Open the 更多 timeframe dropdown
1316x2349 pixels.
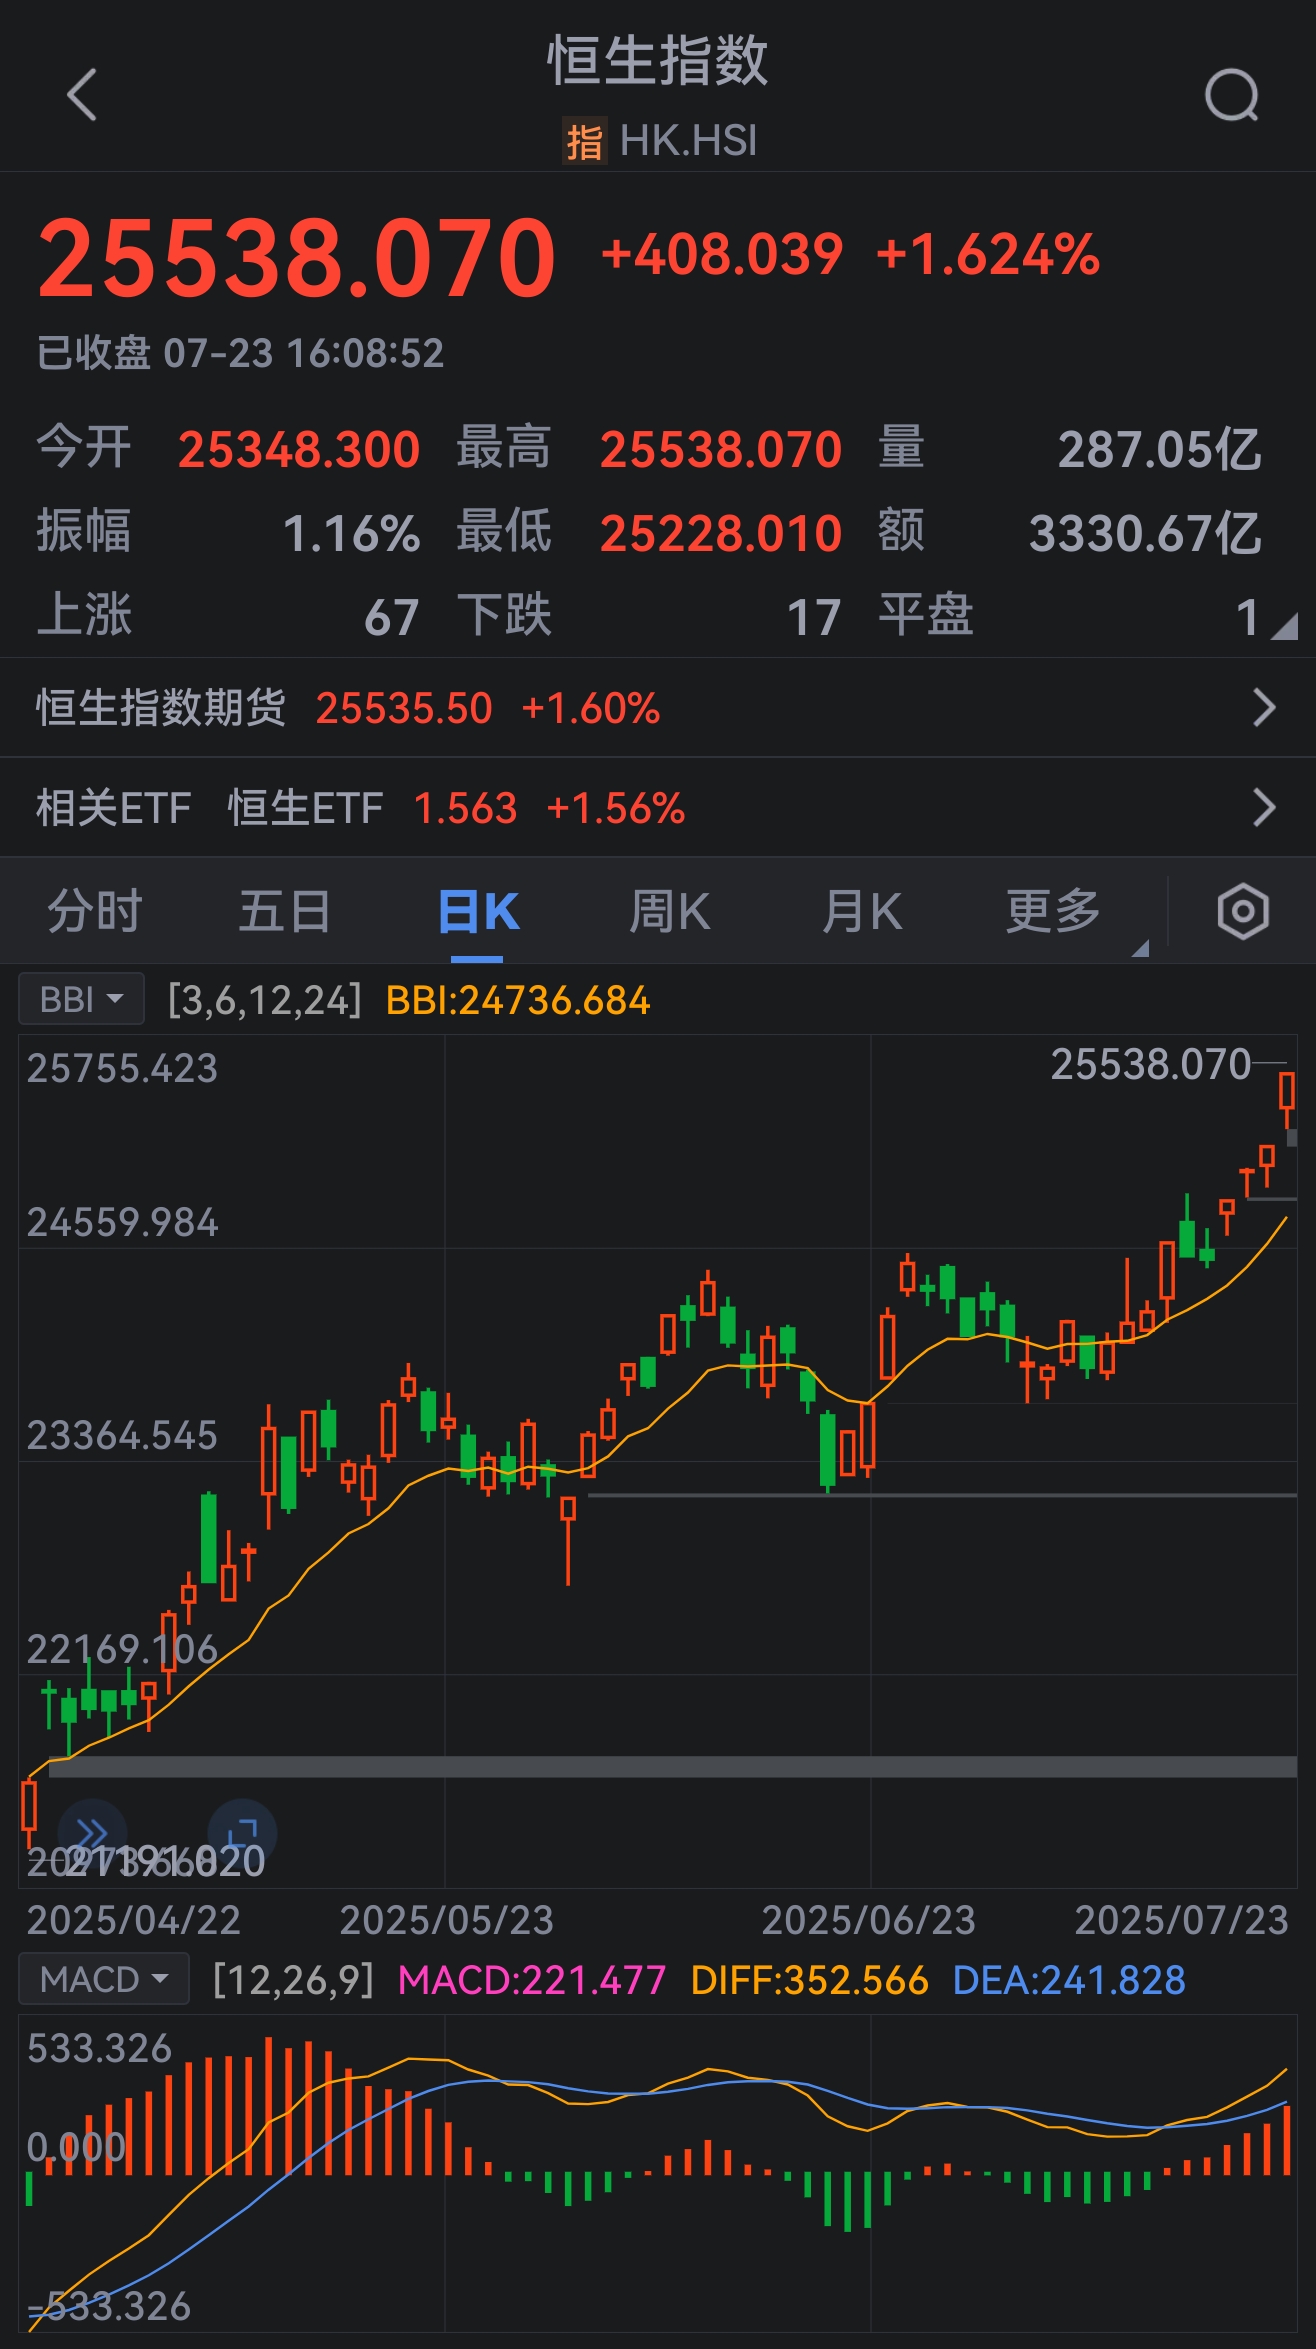[1053, 911]
